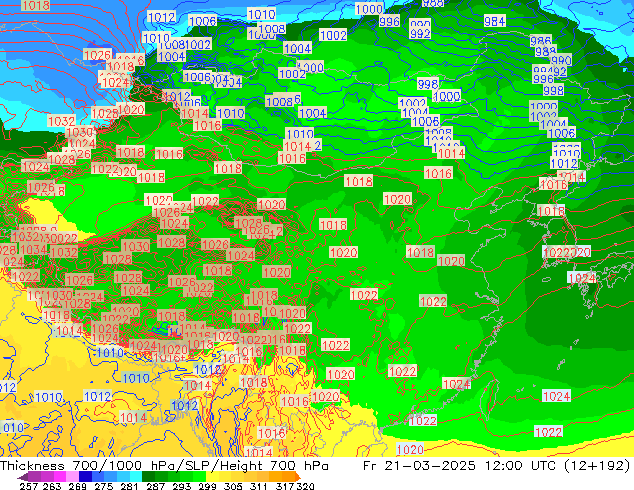Click the forecast date Fr 21-03-2025 12:00 UTC
The height and width of the screenshot is (490, 634).
[461, 465]
